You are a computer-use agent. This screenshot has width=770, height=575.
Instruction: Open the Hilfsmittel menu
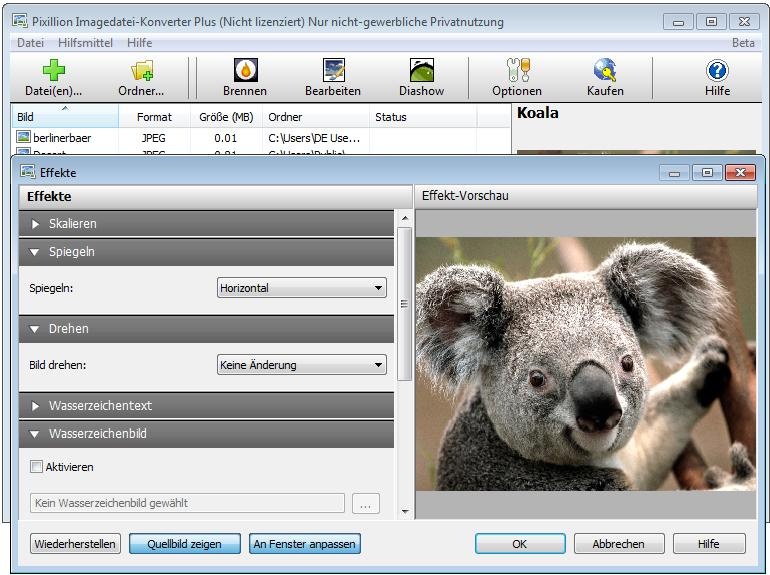[x=85, y=43]
